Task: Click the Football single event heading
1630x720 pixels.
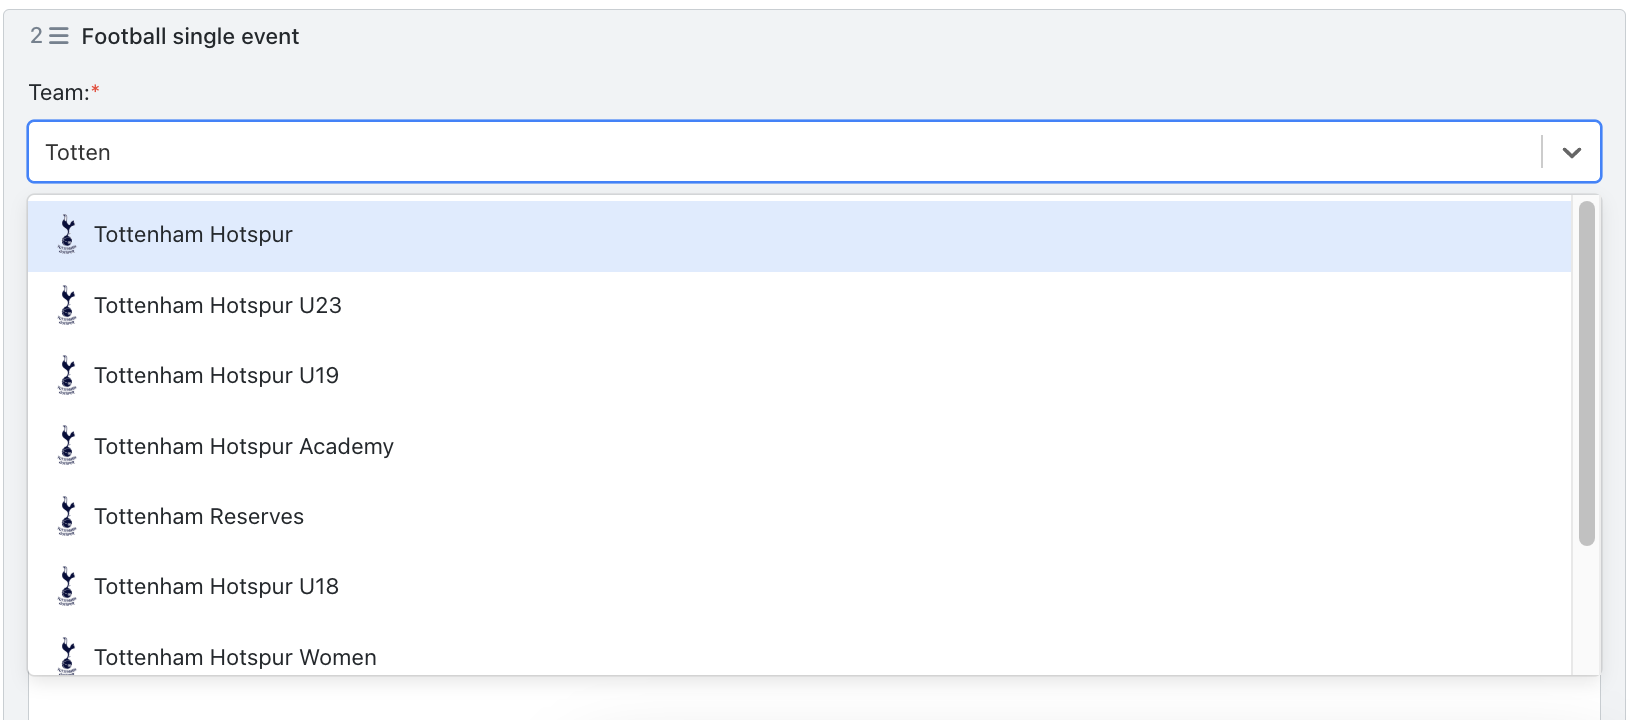Action: pos(190,37)
